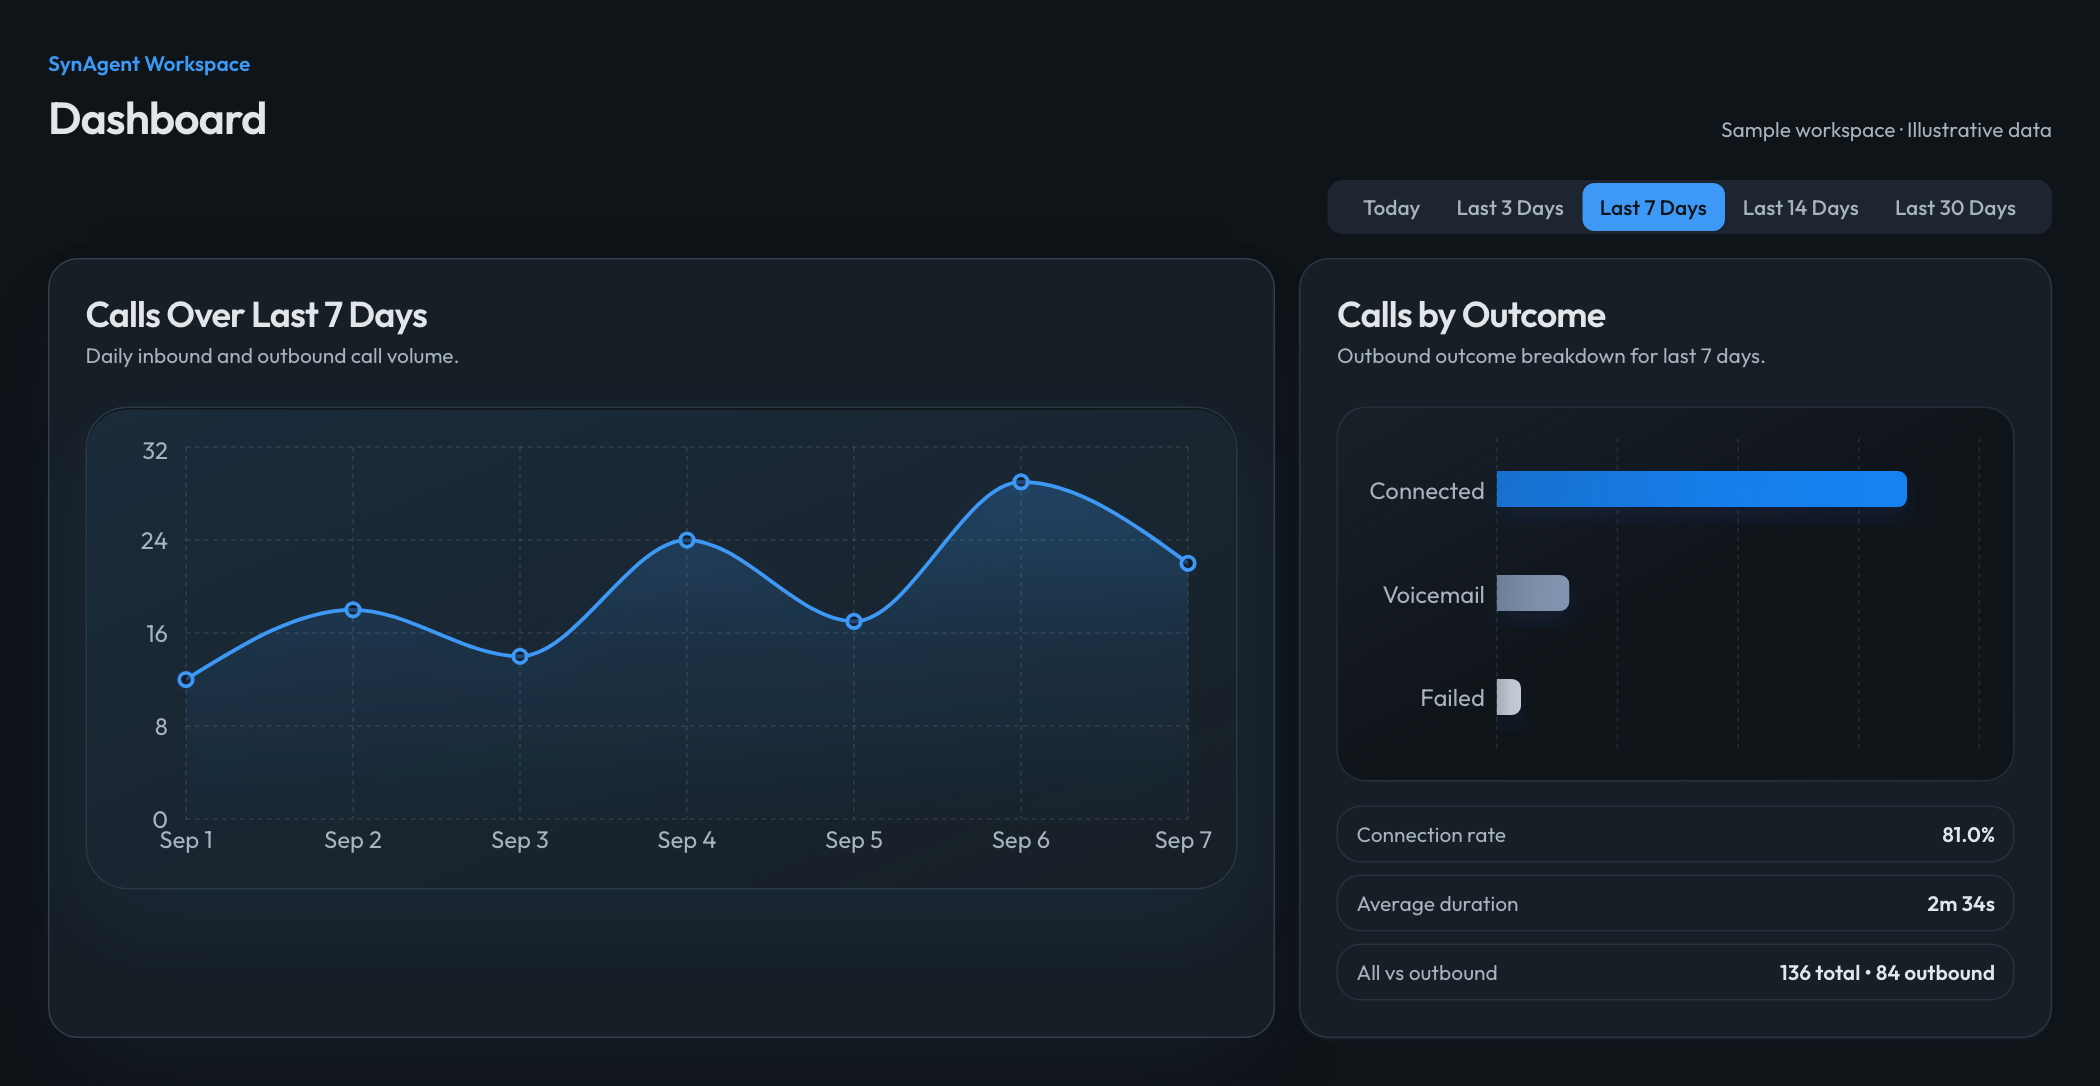Image resolution: width=2100 pixels, height=1086 pixels.
Task: Select the Sep 7 data point
Action: coord(1188,564)
